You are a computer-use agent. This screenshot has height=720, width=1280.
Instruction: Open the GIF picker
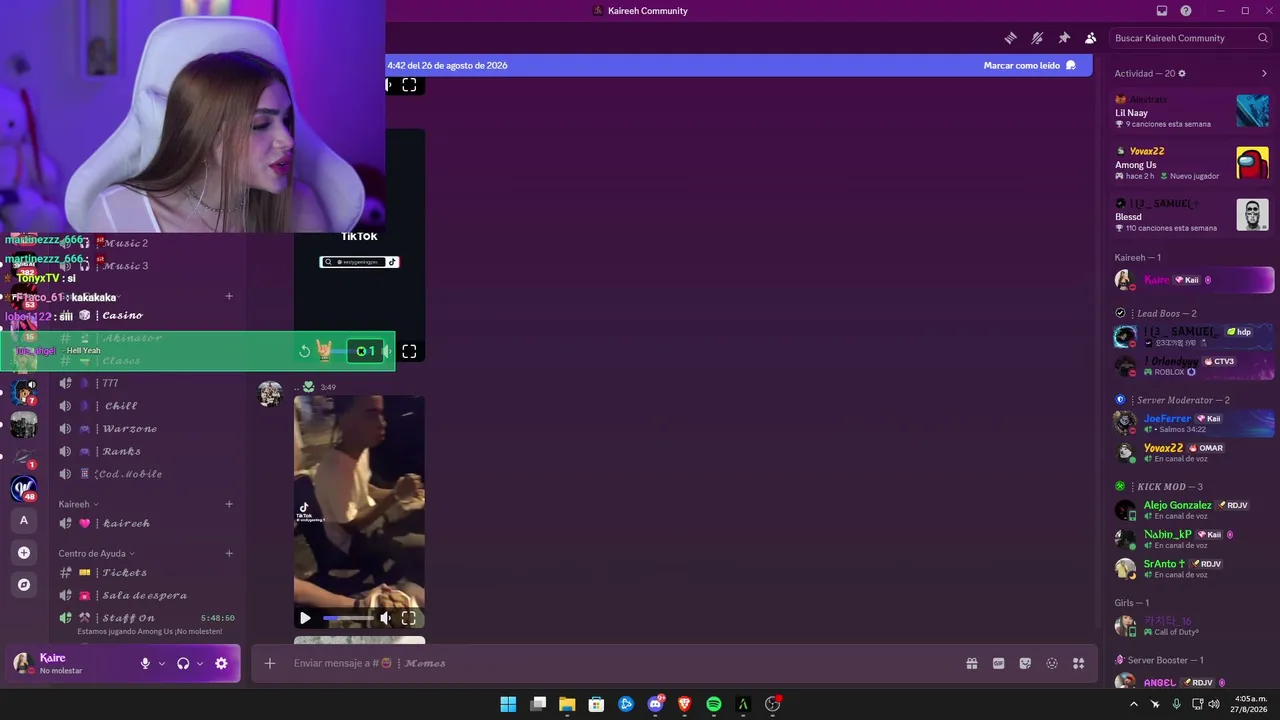point(998,663)
